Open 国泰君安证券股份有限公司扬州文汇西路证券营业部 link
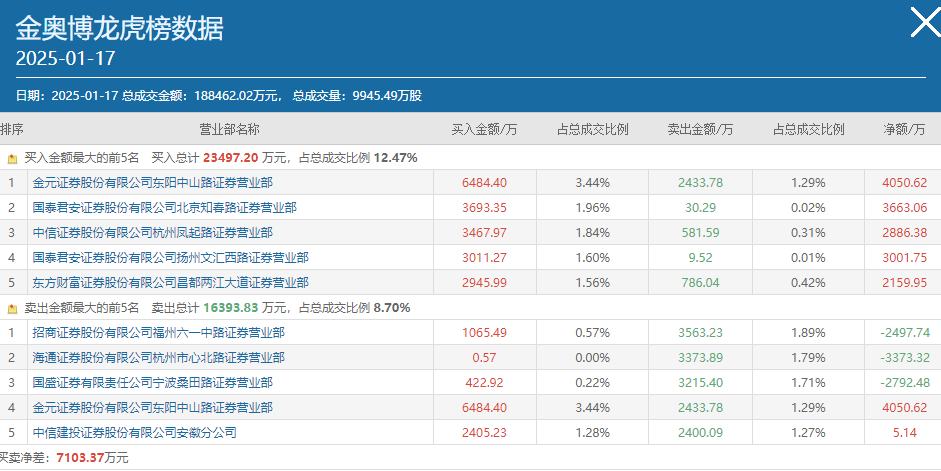Viewport: 941px width, 471px height. (x=170, y=258)
